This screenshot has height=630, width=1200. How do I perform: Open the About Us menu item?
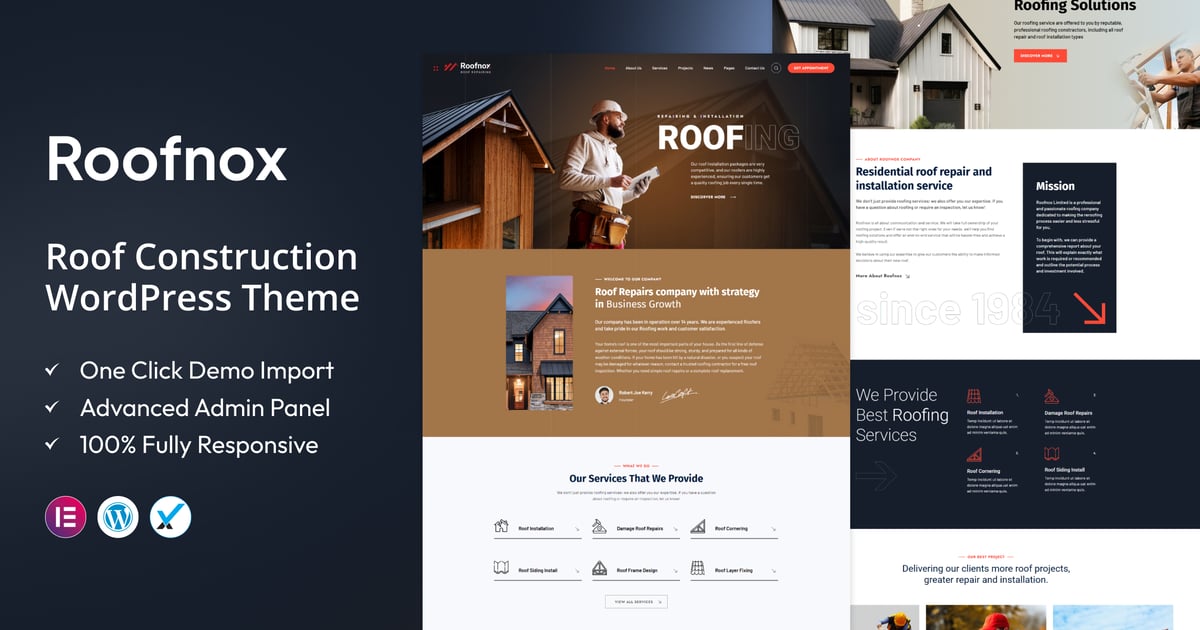[633, 68]
